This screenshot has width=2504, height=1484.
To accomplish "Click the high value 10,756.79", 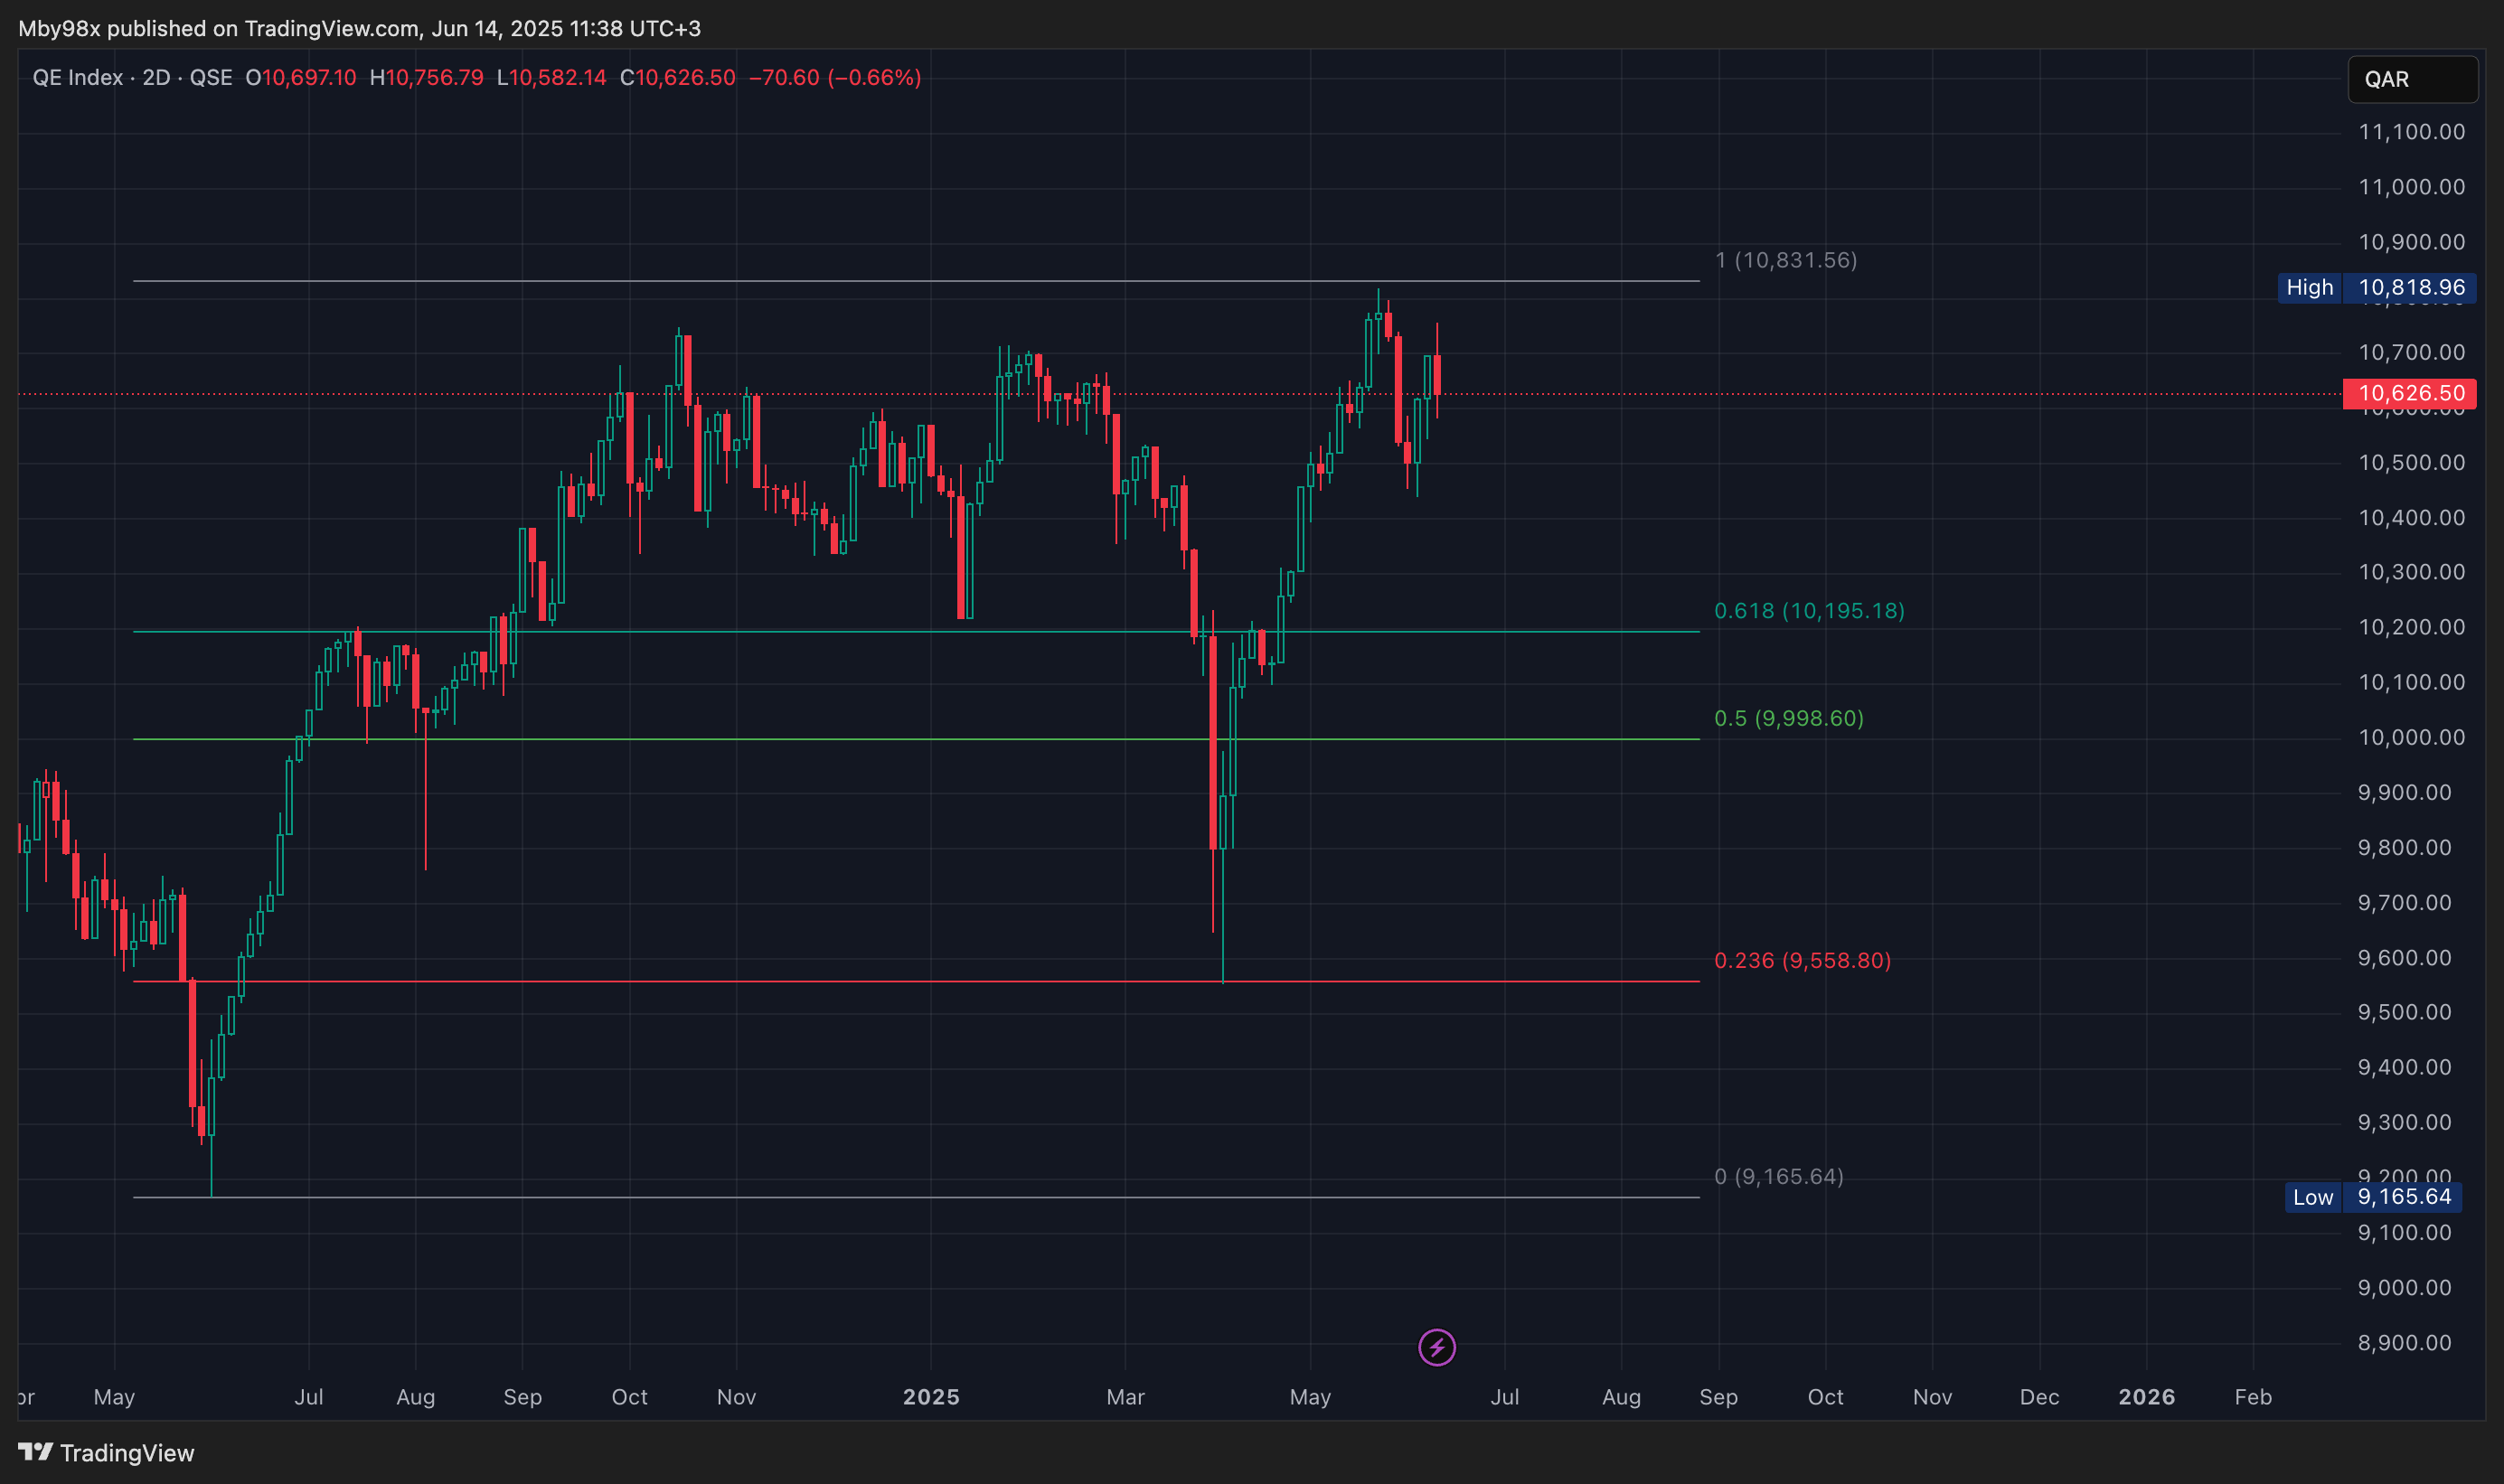I will tap(434, 77).
